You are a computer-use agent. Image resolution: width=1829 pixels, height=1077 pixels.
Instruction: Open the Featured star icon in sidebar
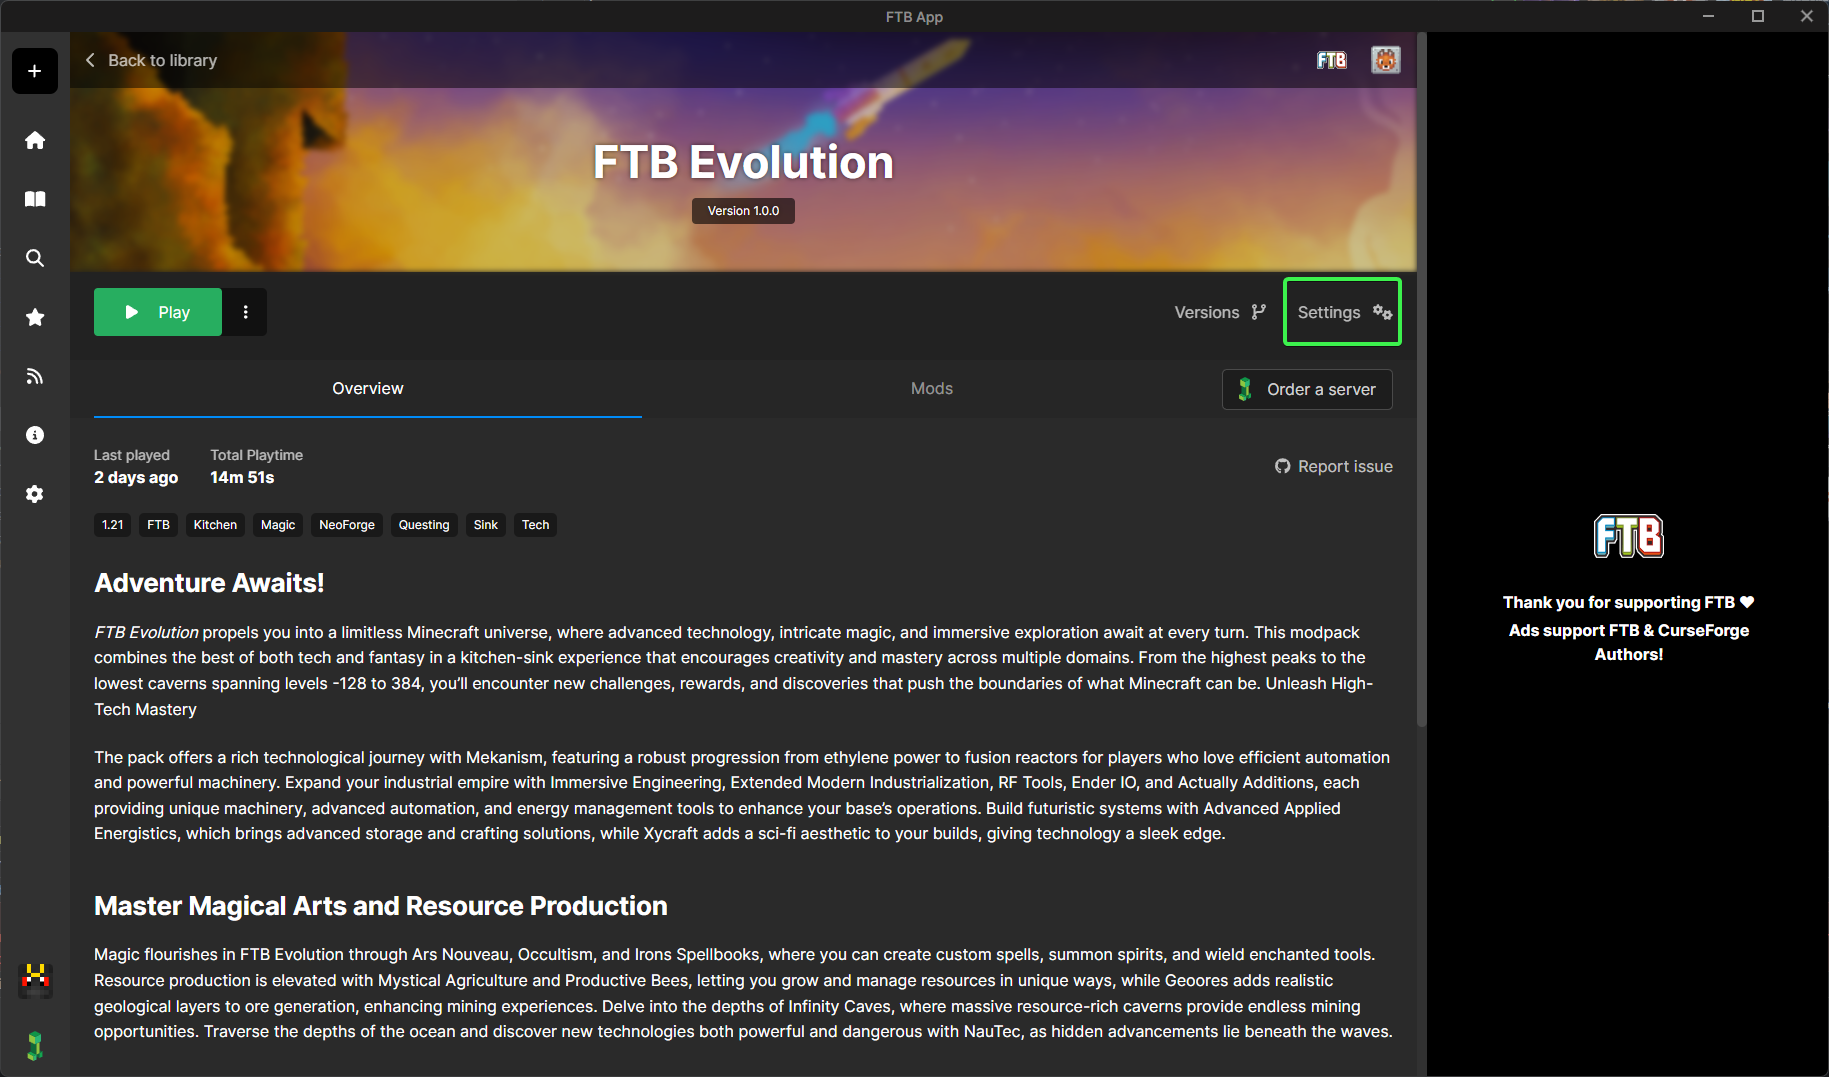point(35,317)
